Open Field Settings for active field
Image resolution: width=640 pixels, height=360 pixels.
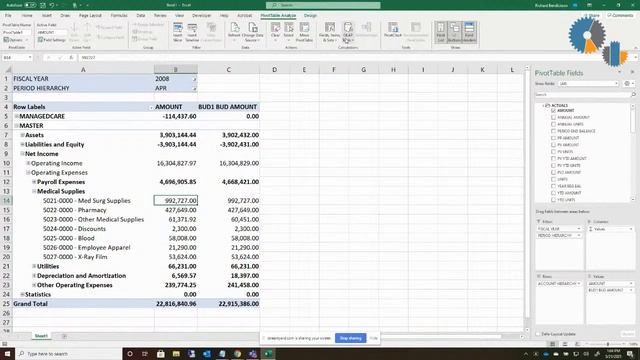click(x=52, y=40)
